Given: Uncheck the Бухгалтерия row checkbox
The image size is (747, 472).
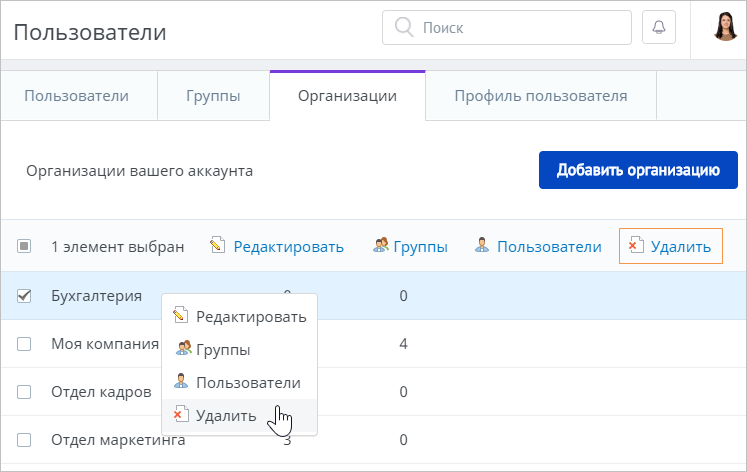Looking at the screenshot, I should (x=24, y=296).
